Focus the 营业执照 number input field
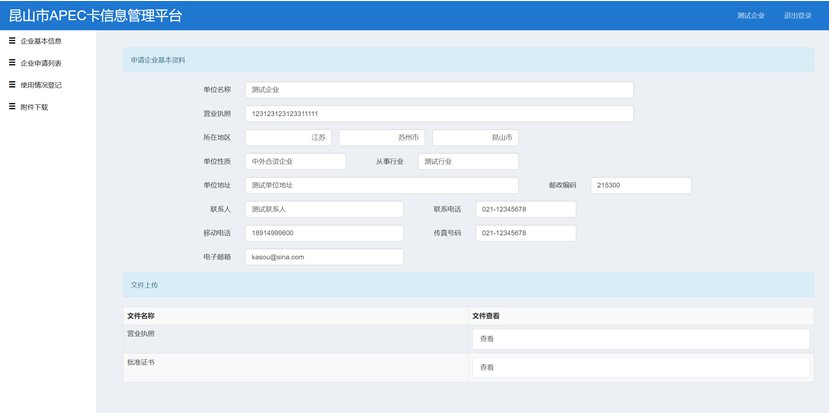The width and height of the screenshot is (829, 413). coord(439,114)
